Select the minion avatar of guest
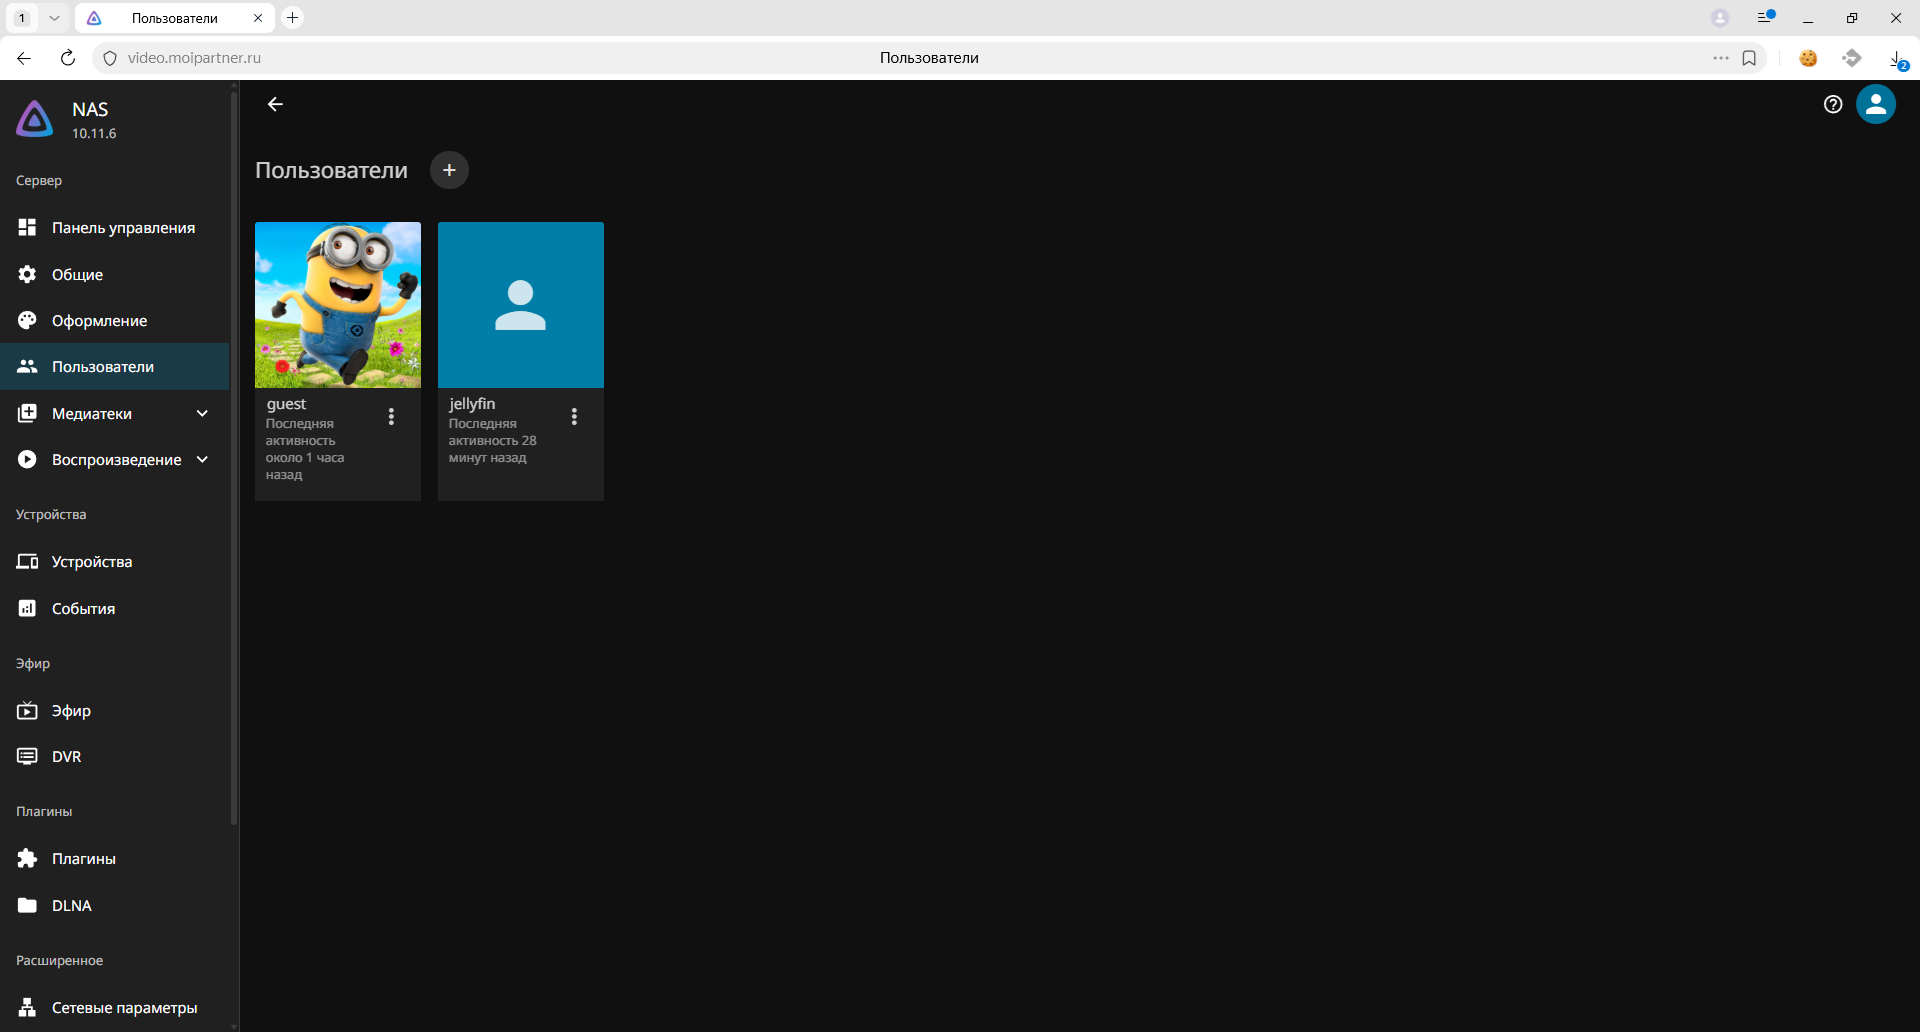 (338, 305)
